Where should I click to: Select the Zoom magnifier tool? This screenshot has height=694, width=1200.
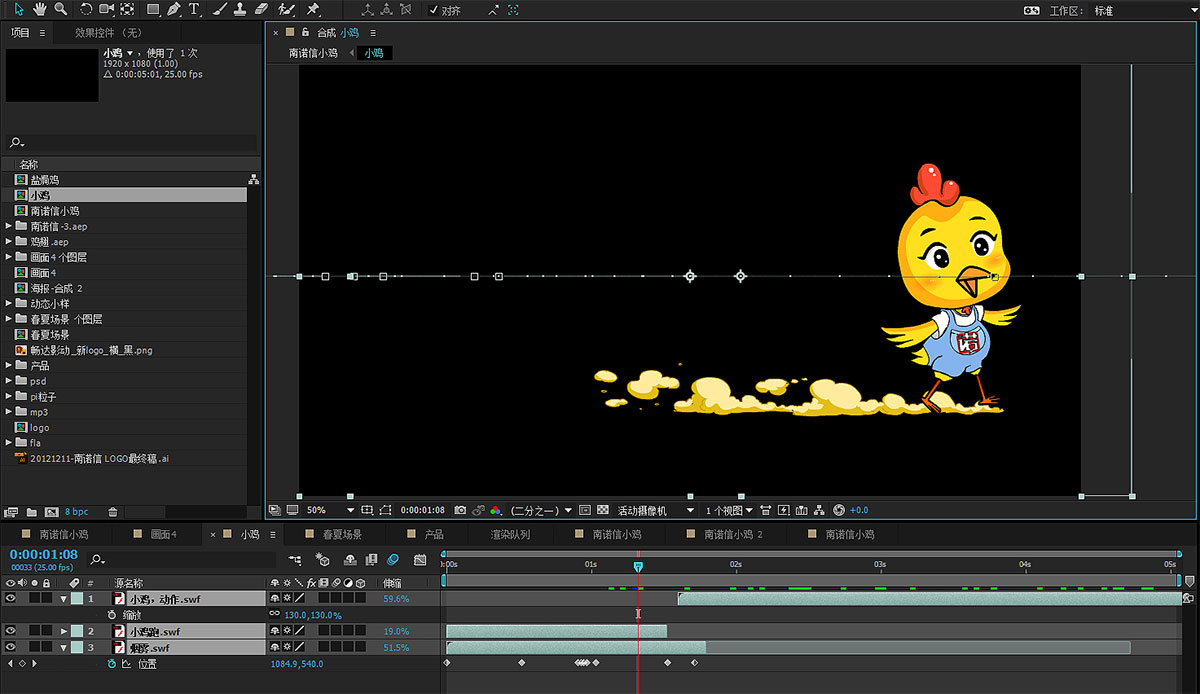(61, 9)
